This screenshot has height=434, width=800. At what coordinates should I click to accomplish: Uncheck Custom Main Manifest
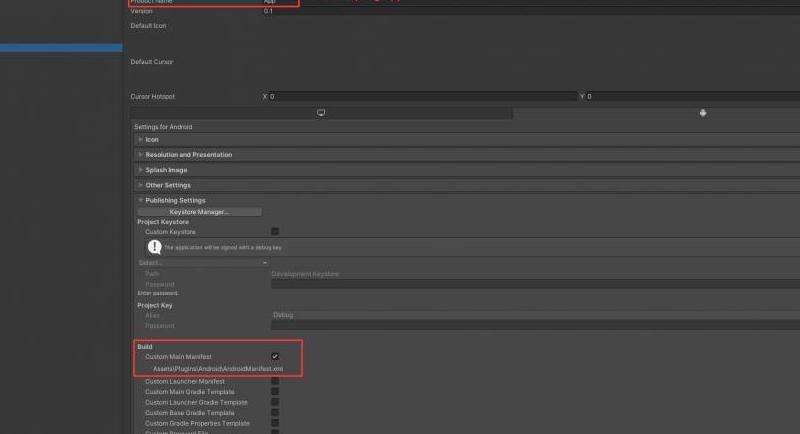pos(275,356)
